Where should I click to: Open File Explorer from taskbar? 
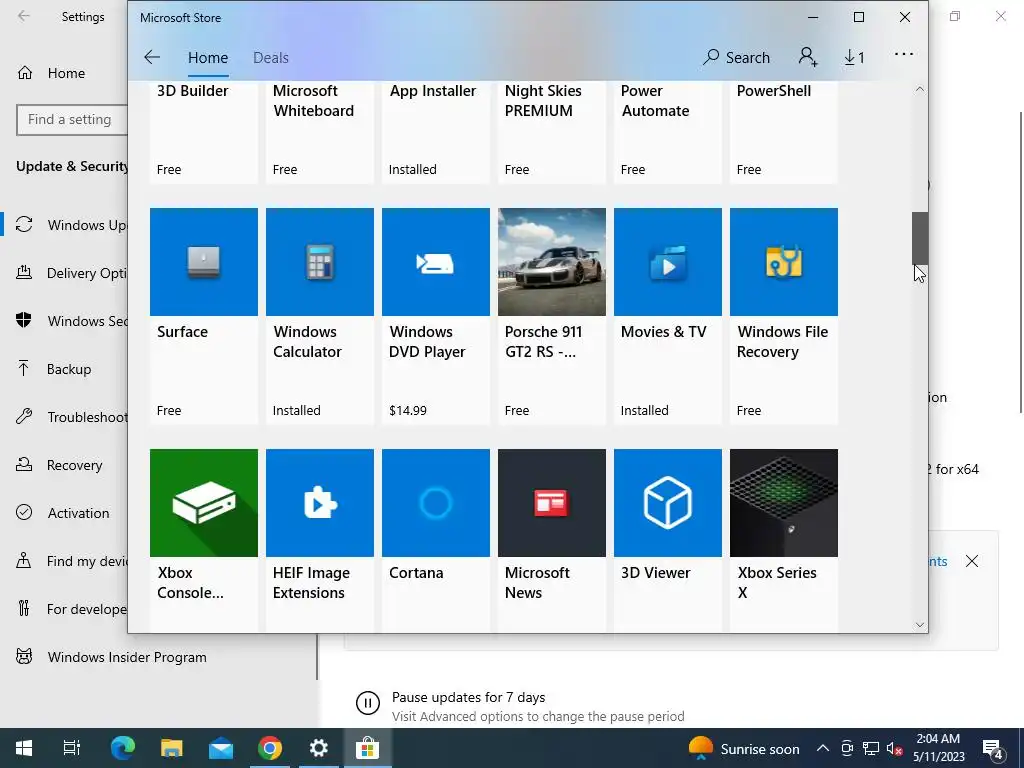point(172,748)
